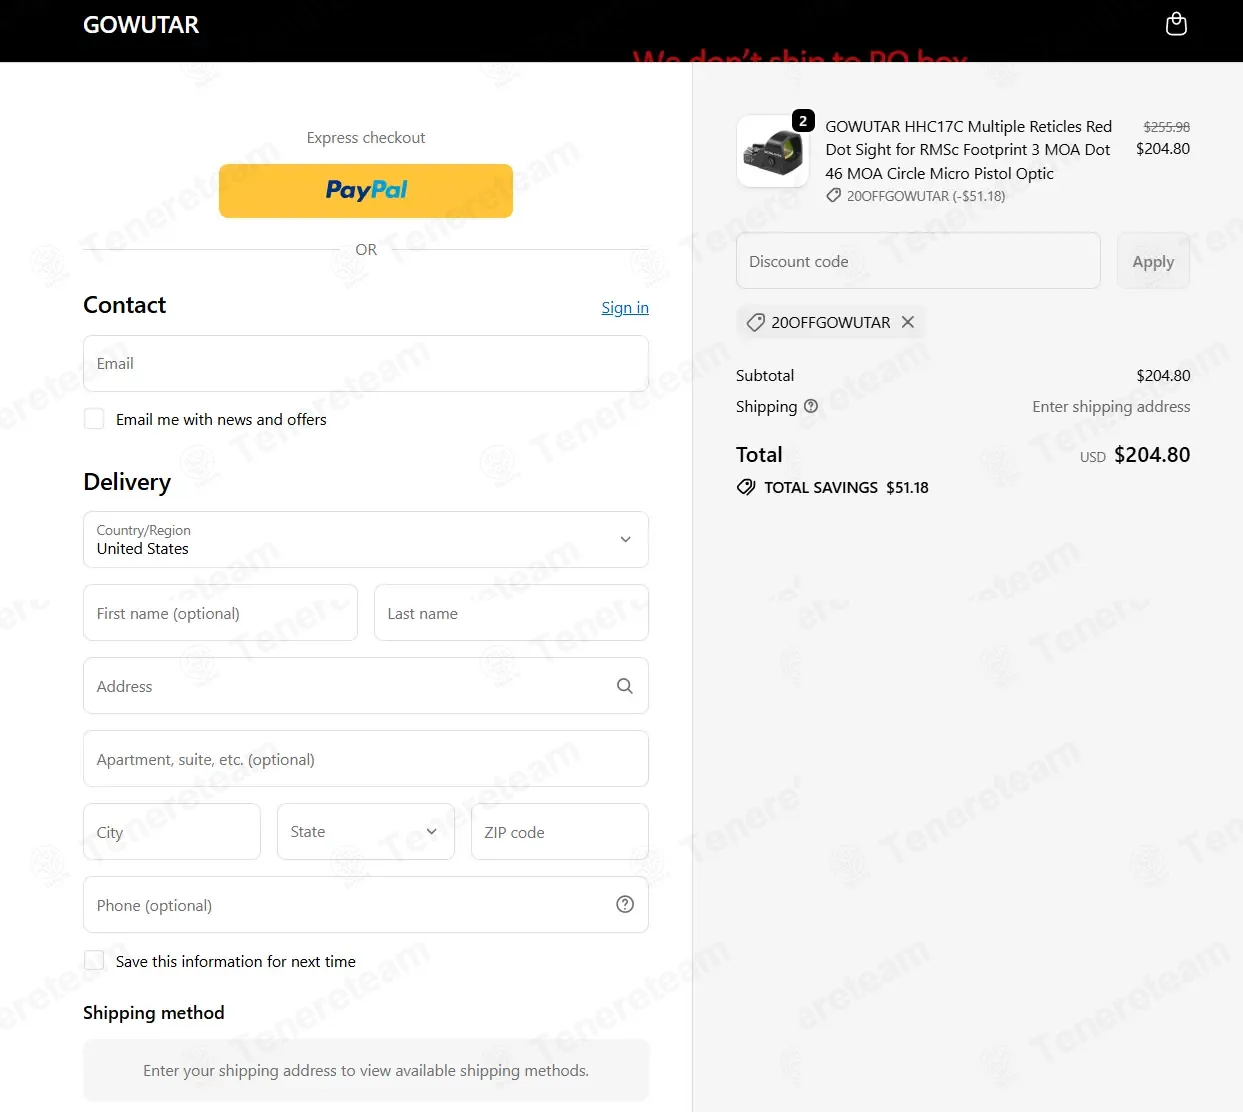Click the phone field help icon
Image resolution: width=1243 pixels, height=1112 pixels.
coord(625,904)
